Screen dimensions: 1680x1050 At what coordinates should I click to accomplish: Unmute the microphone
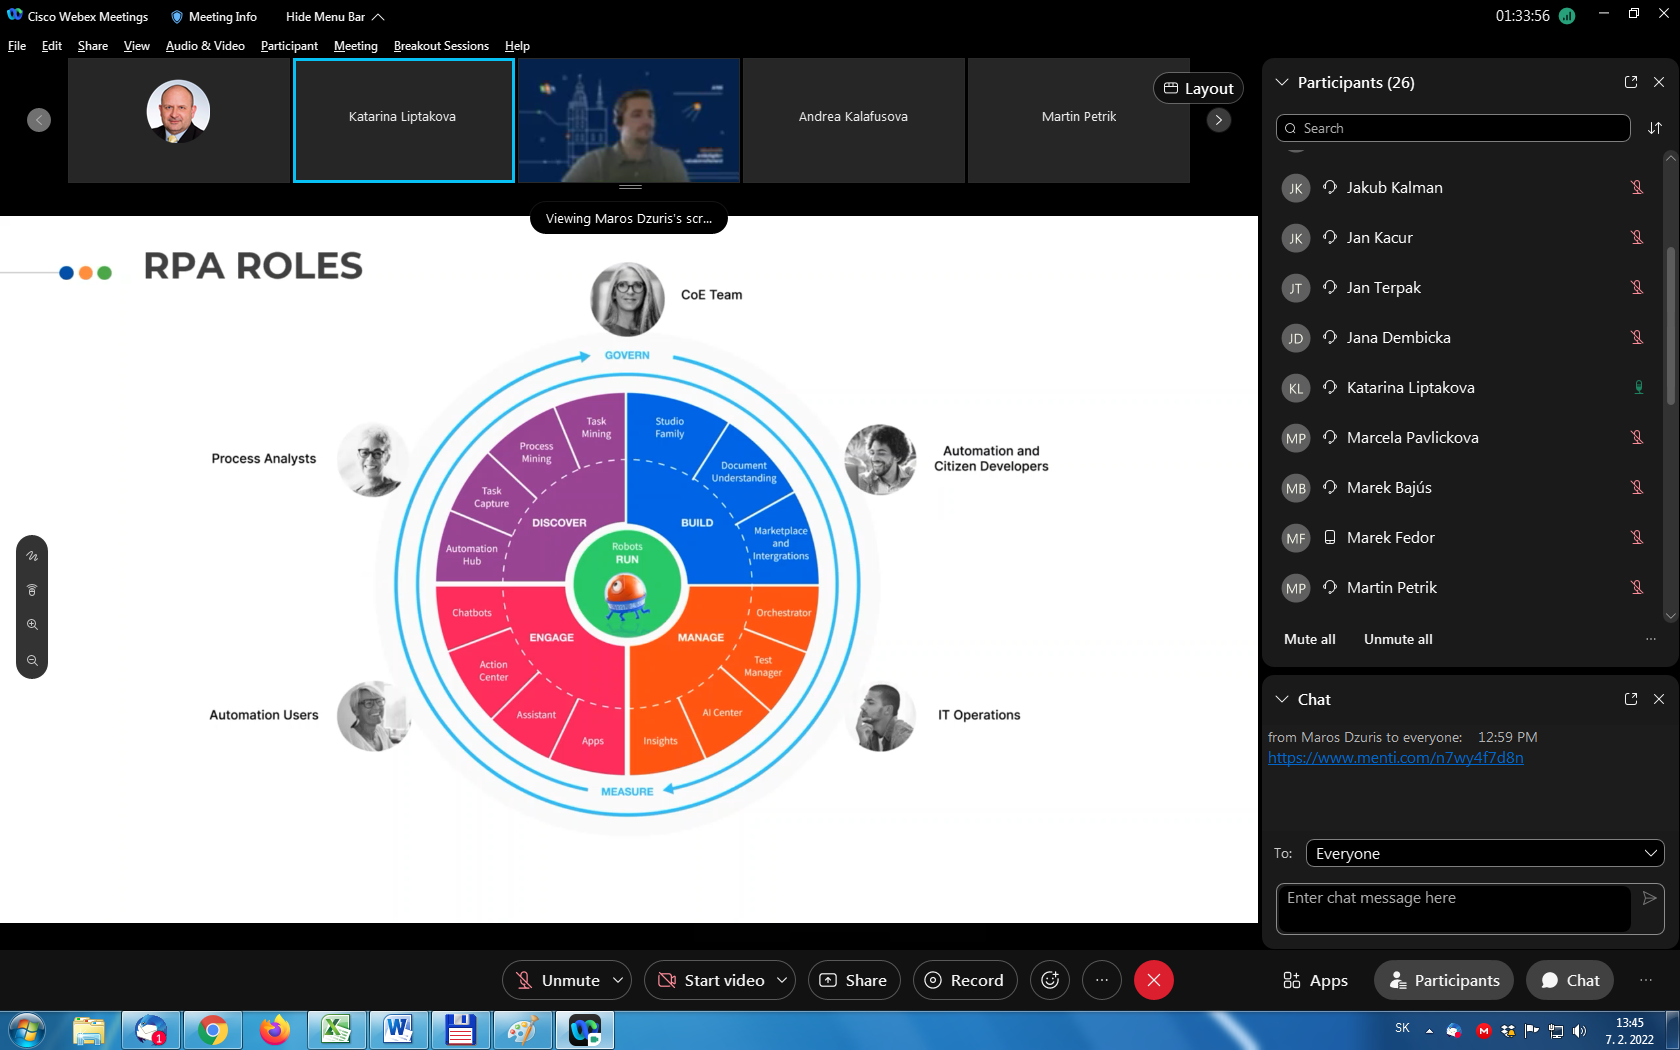coord(557,980)
